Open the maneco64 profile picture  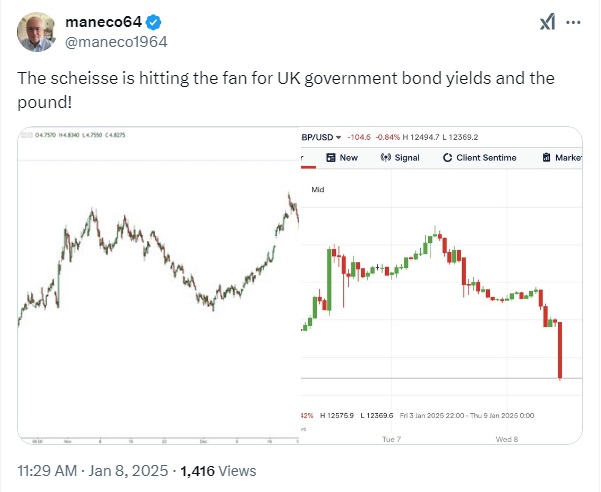click(x=36, y=32)
